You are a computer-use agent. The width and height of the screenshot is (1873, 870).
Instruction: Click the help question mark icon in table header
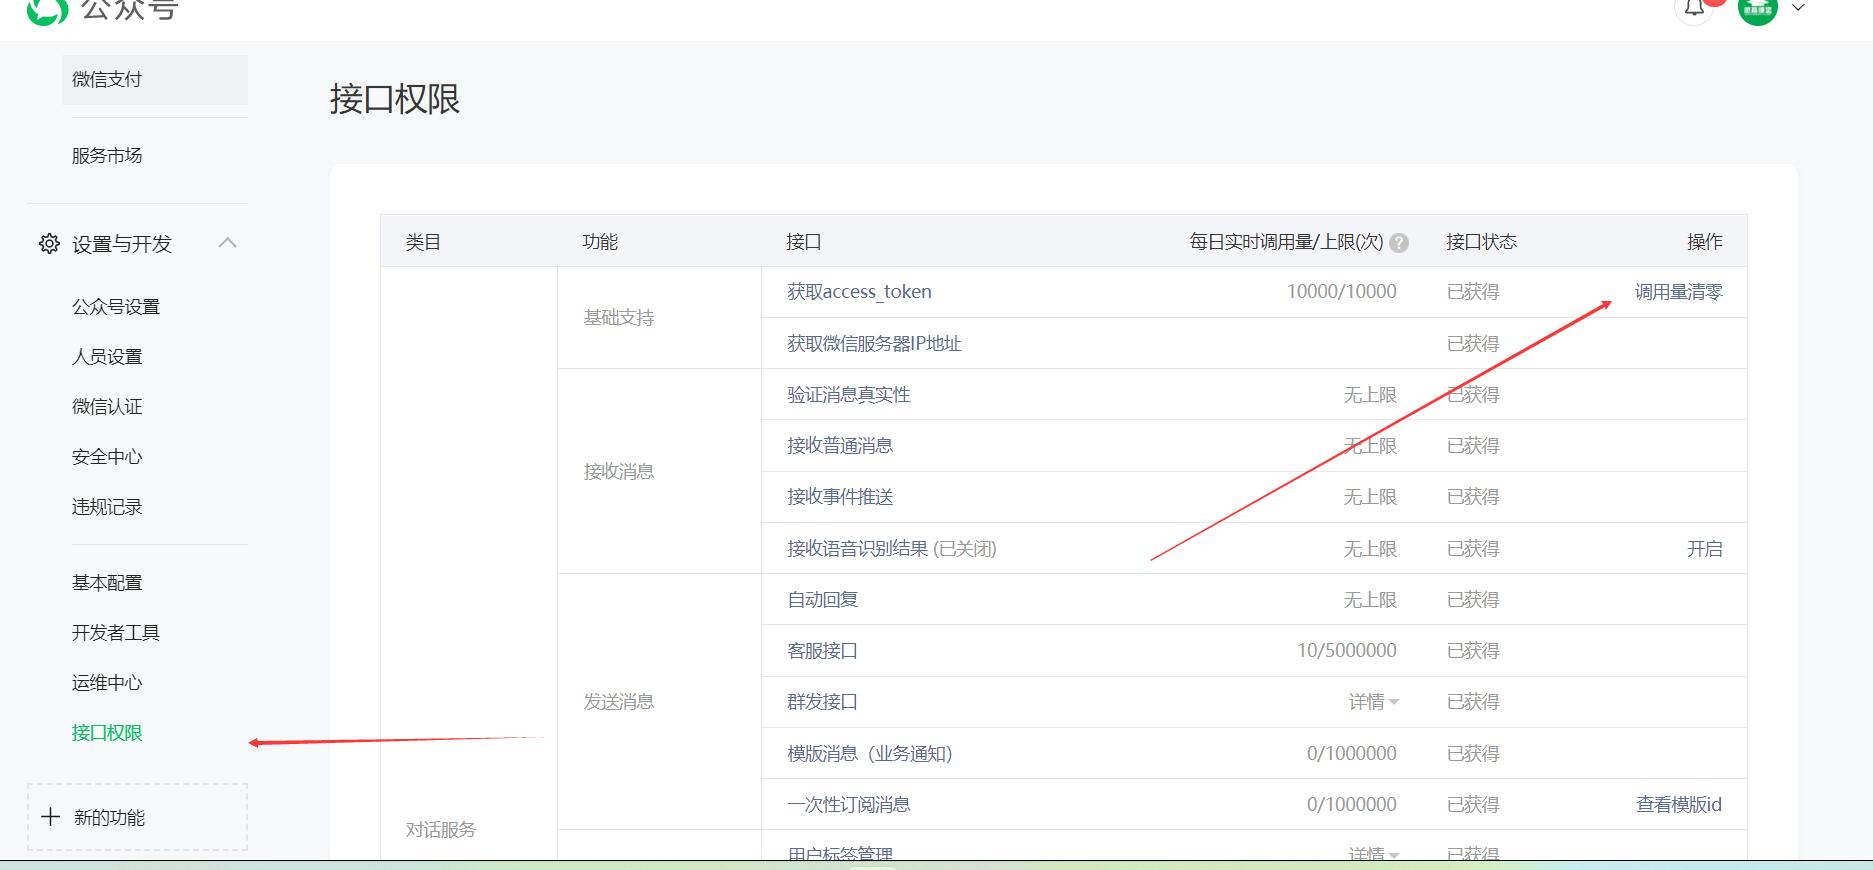click(1399, 243)
